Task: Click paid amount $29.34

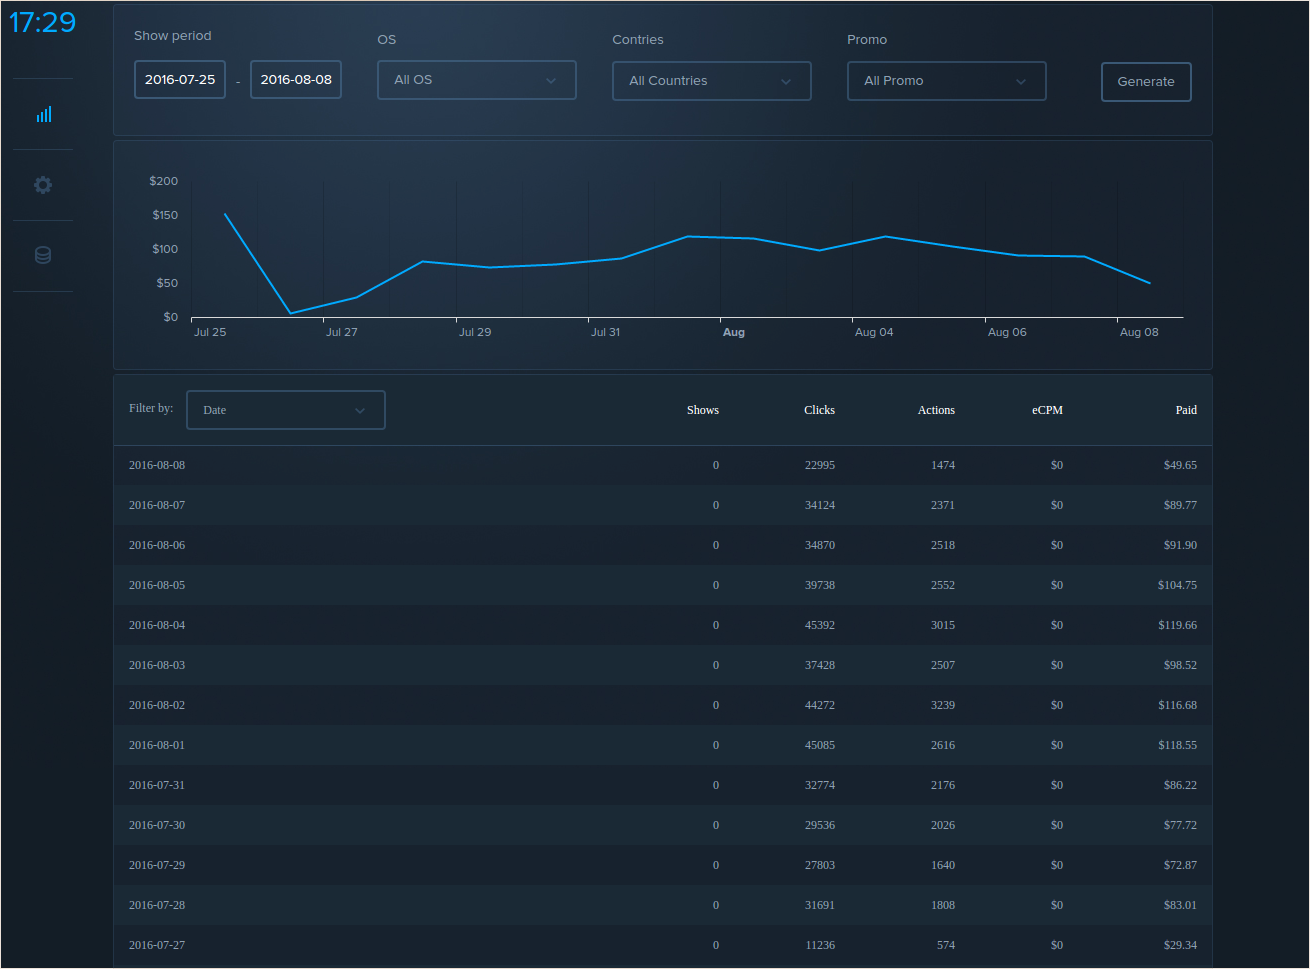Action: [1180, 945]
